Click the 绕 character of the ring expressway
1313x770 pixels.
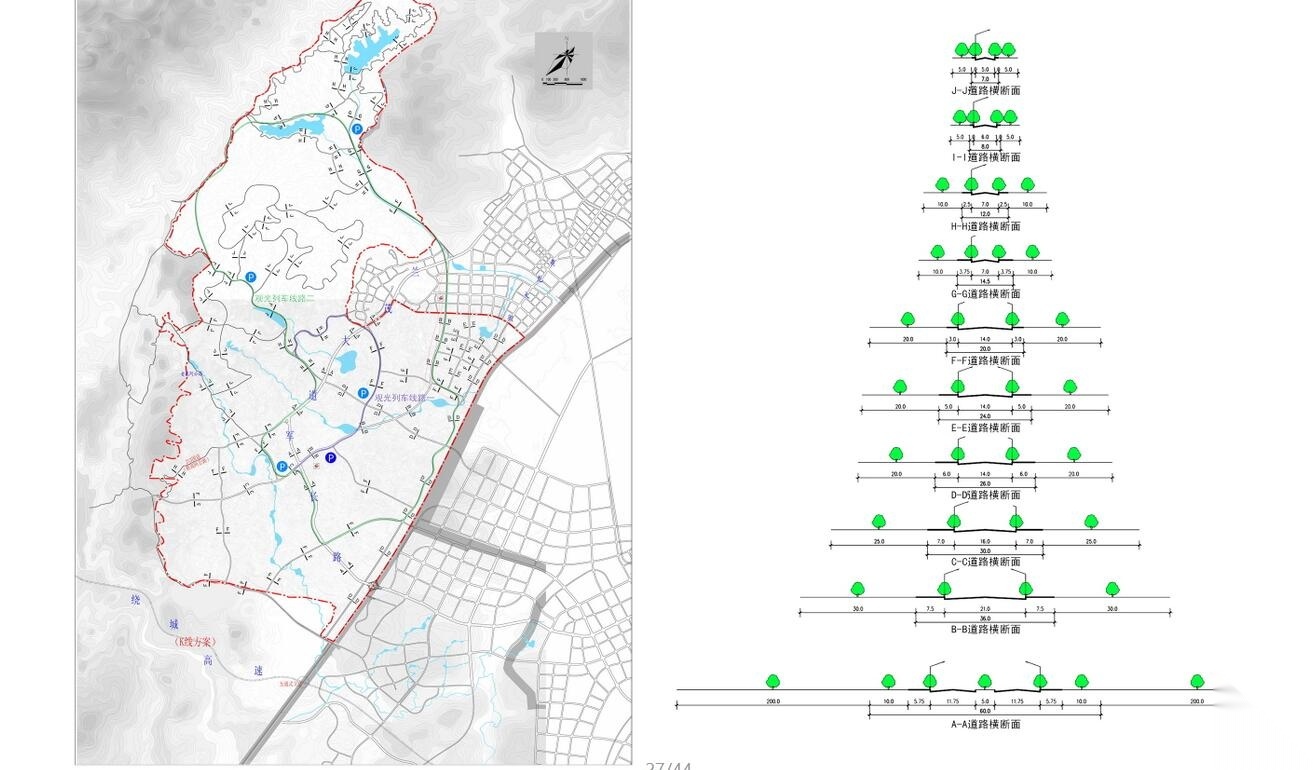click(x=136, y=600)
